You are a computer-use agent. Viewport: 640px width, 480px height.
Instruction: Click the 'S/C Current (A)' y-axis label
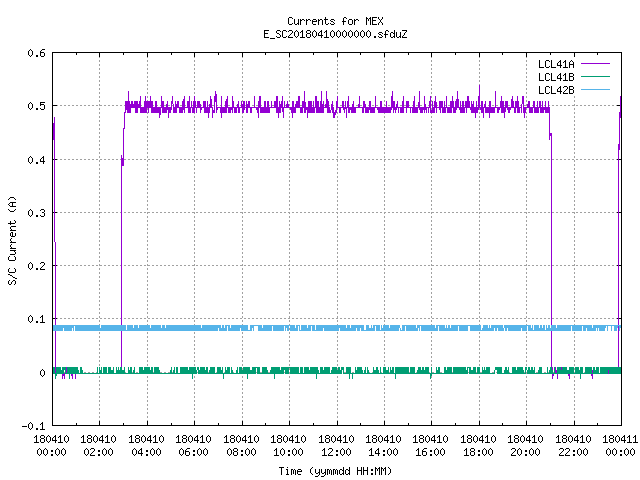click(x=13, y=240)
